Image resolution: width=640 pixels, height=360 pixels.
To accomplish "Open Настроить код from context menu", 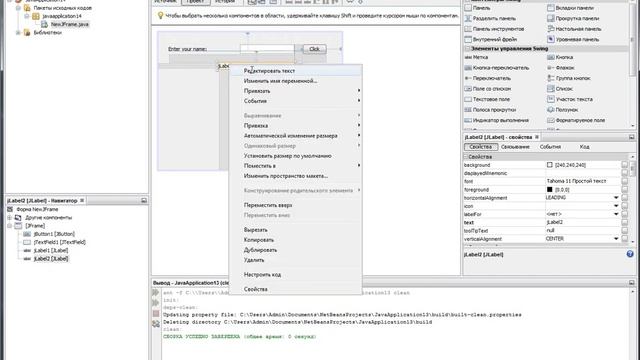I will (296, 275).
